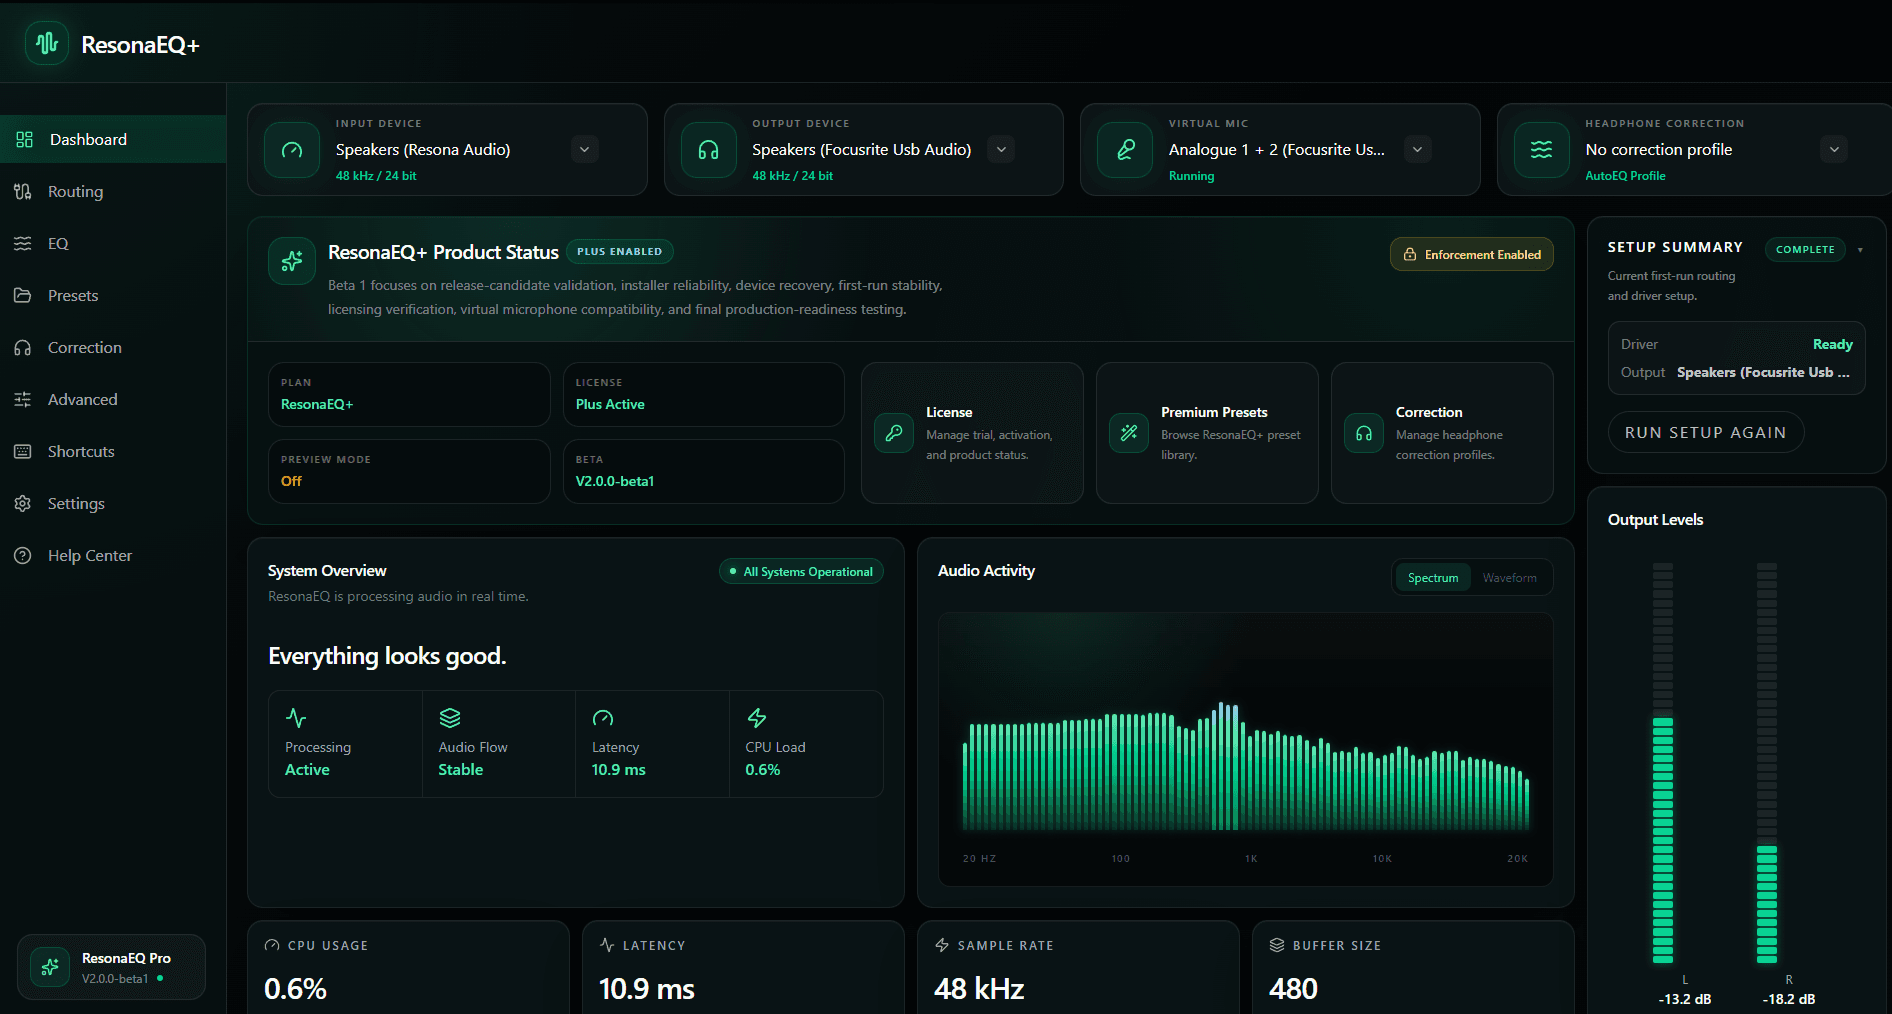
Task: Click the License key icon
Action: pyautogui.click(x=894, y=433)
